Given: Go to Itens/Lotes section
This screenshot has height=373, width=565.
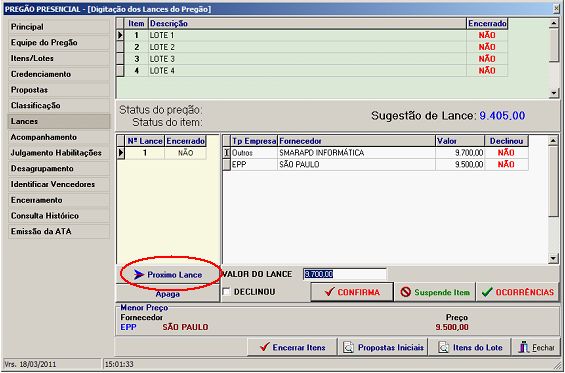Looking at the screenshot, I should [59, 58].
